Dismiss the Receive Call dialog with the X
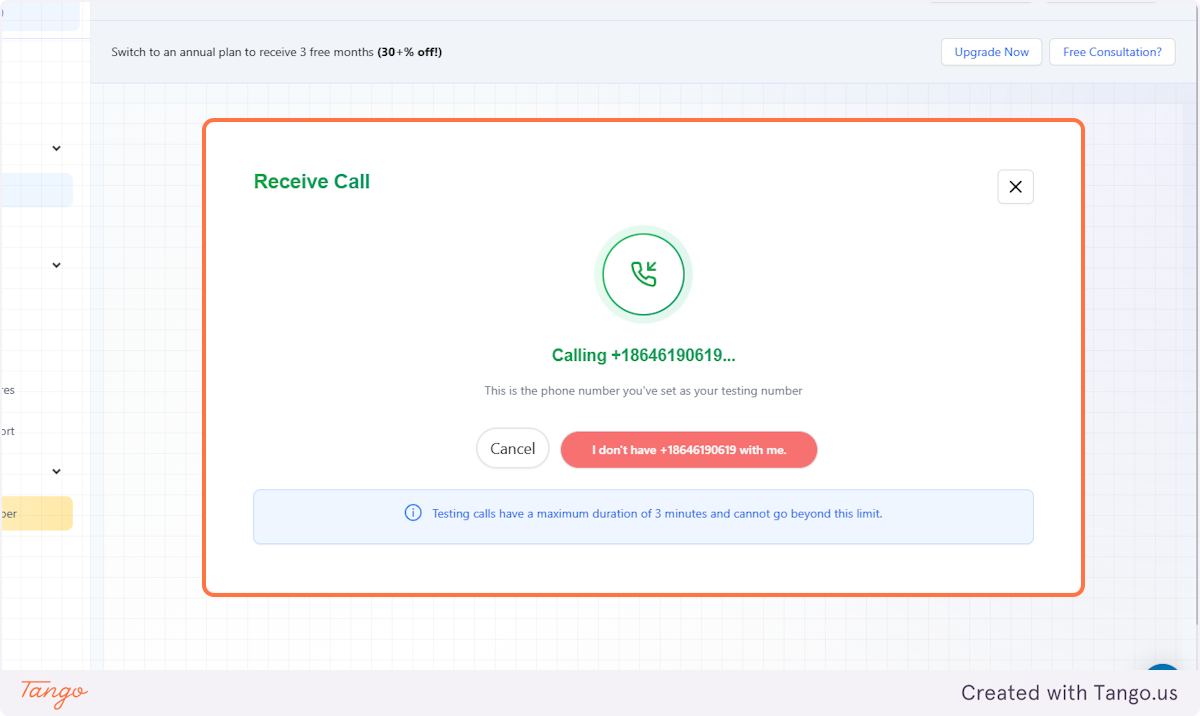Image resolution: width=1200 pixels, height=716 pixels. 1015,186
